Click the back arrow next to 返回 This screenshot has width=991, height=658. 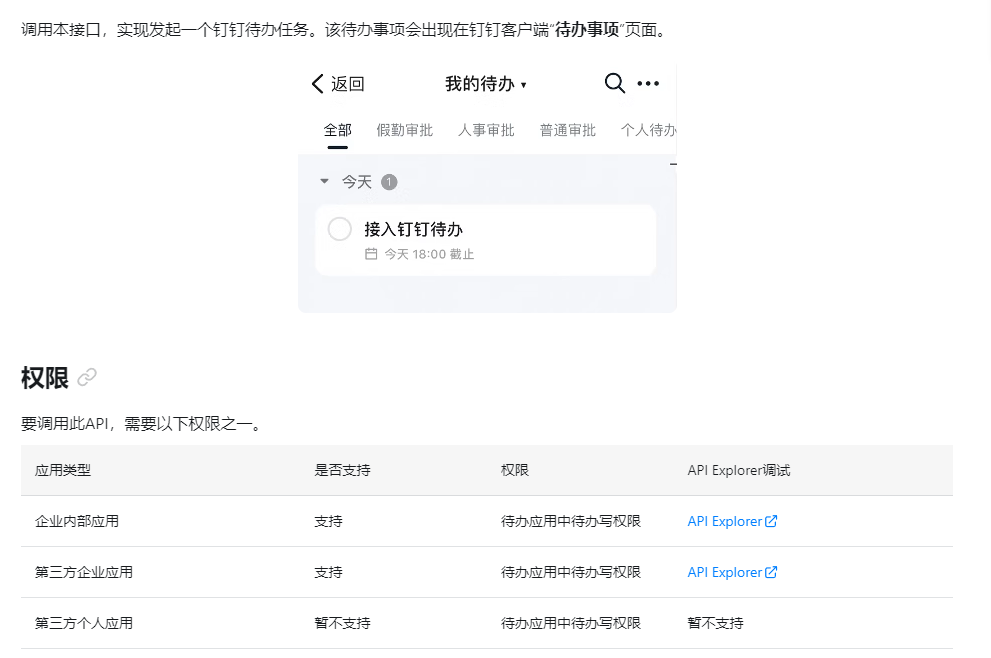pos(317,83)
